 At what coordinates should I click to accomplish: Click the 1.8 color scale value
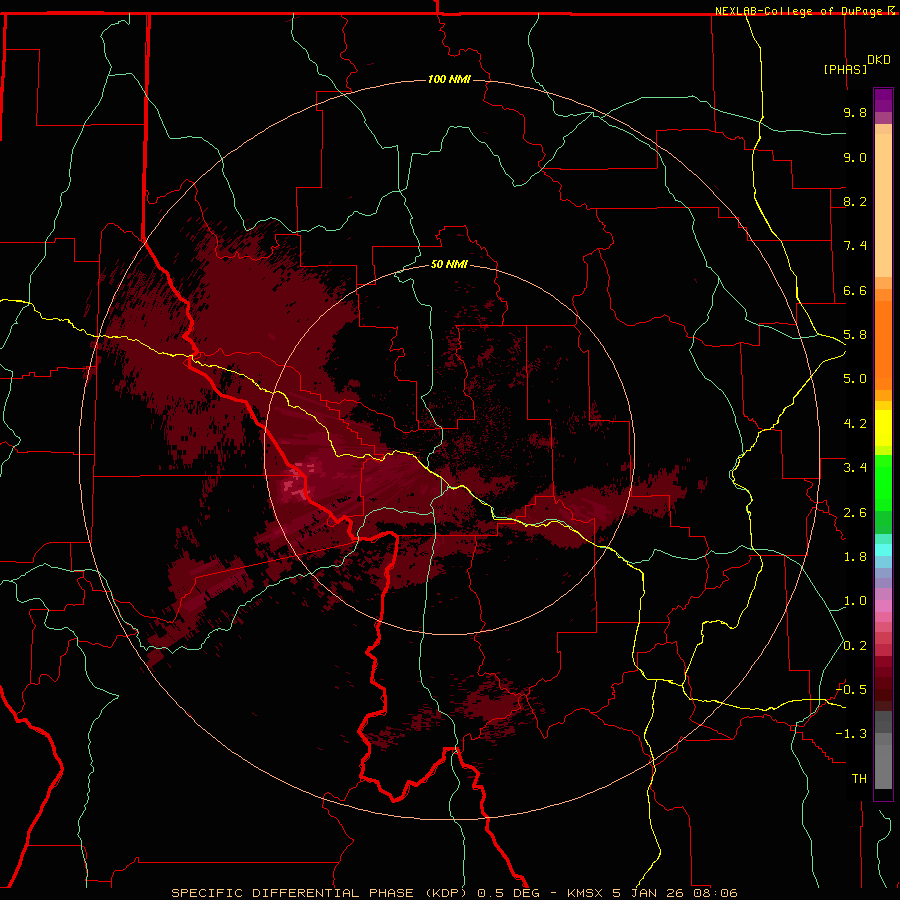point(855,557)
